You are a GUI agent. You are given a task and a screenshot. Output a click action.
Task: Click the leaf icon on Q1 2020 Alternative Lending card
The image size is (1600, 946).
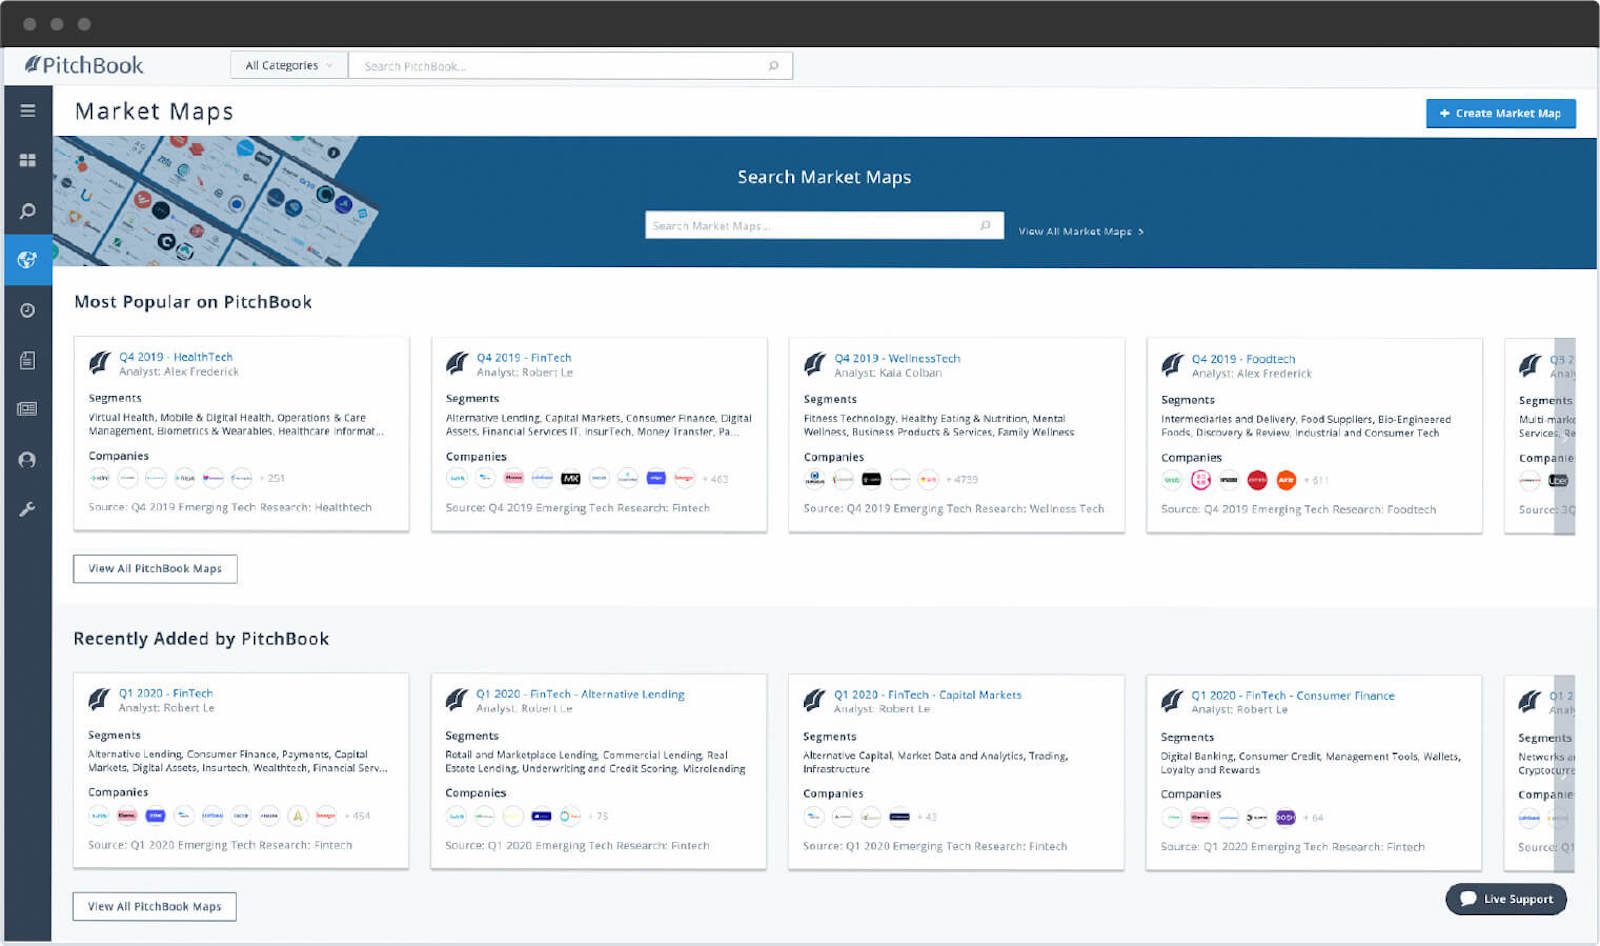pos(457,700)
